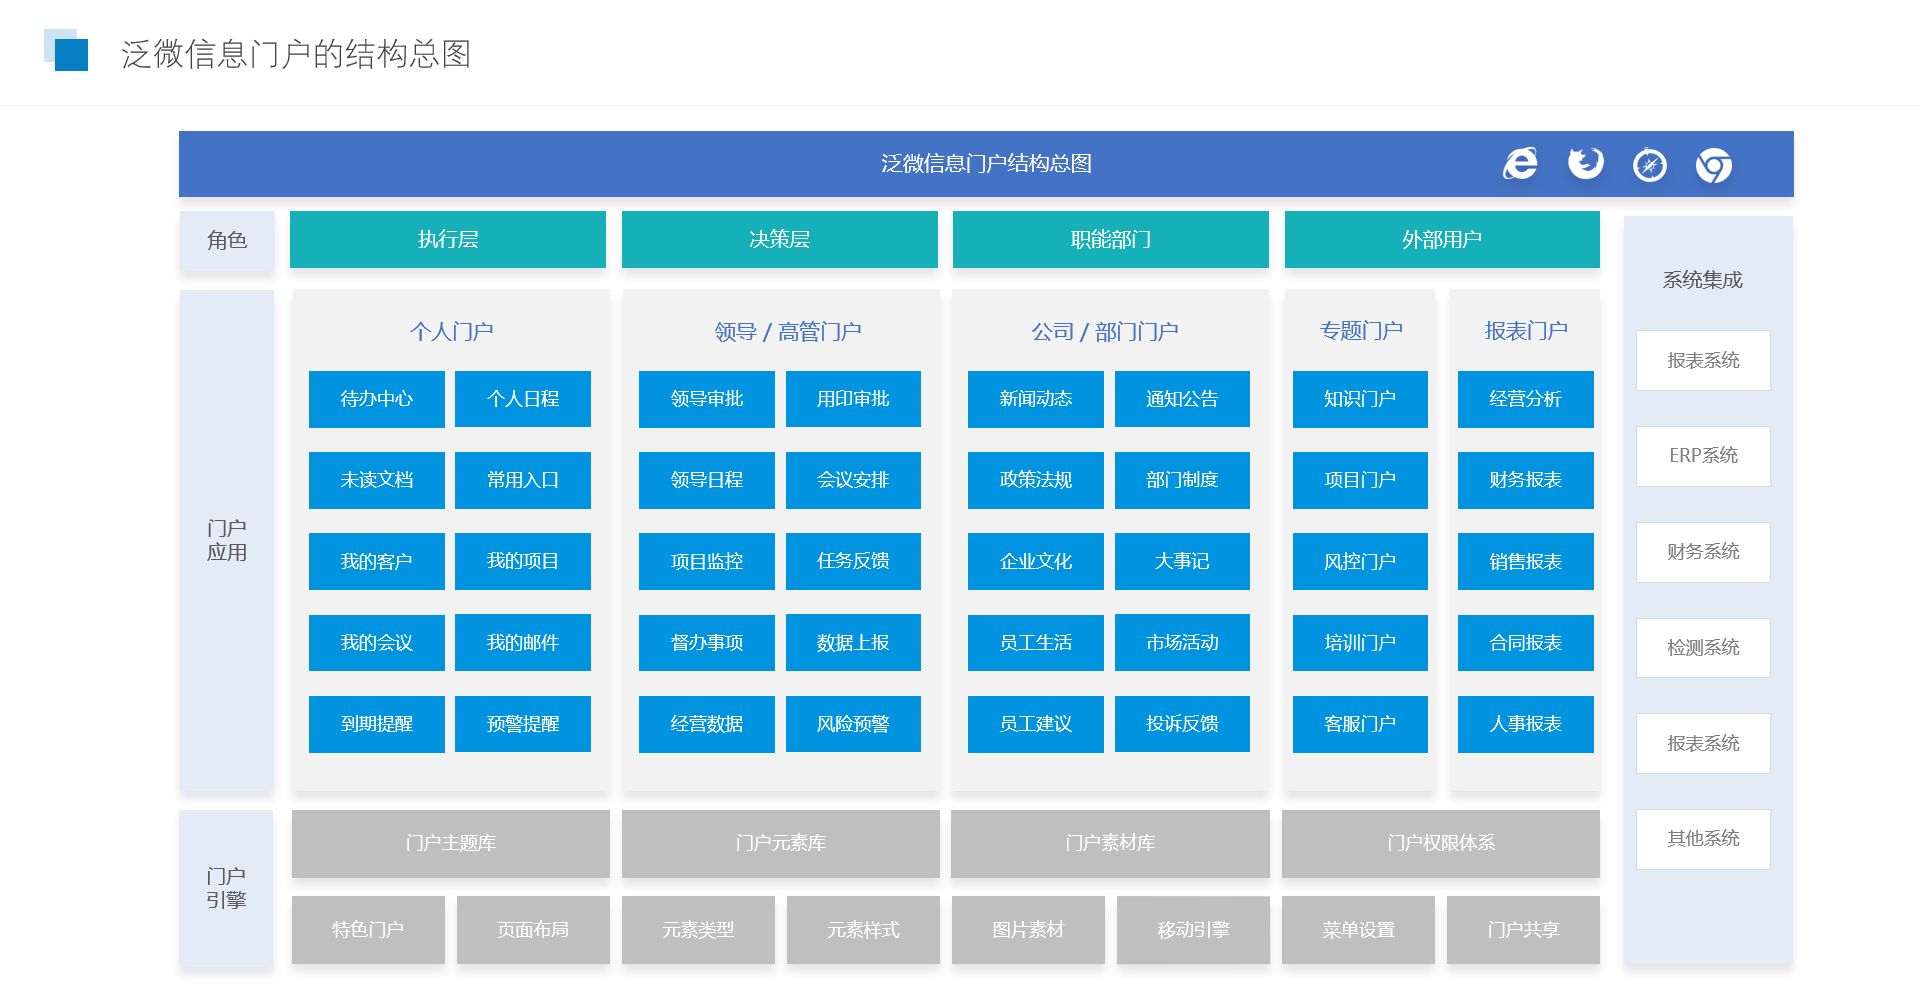Click the Chrome browser icon
The width and height of the screenshot is (1920, 995).
pos(1713,165)
